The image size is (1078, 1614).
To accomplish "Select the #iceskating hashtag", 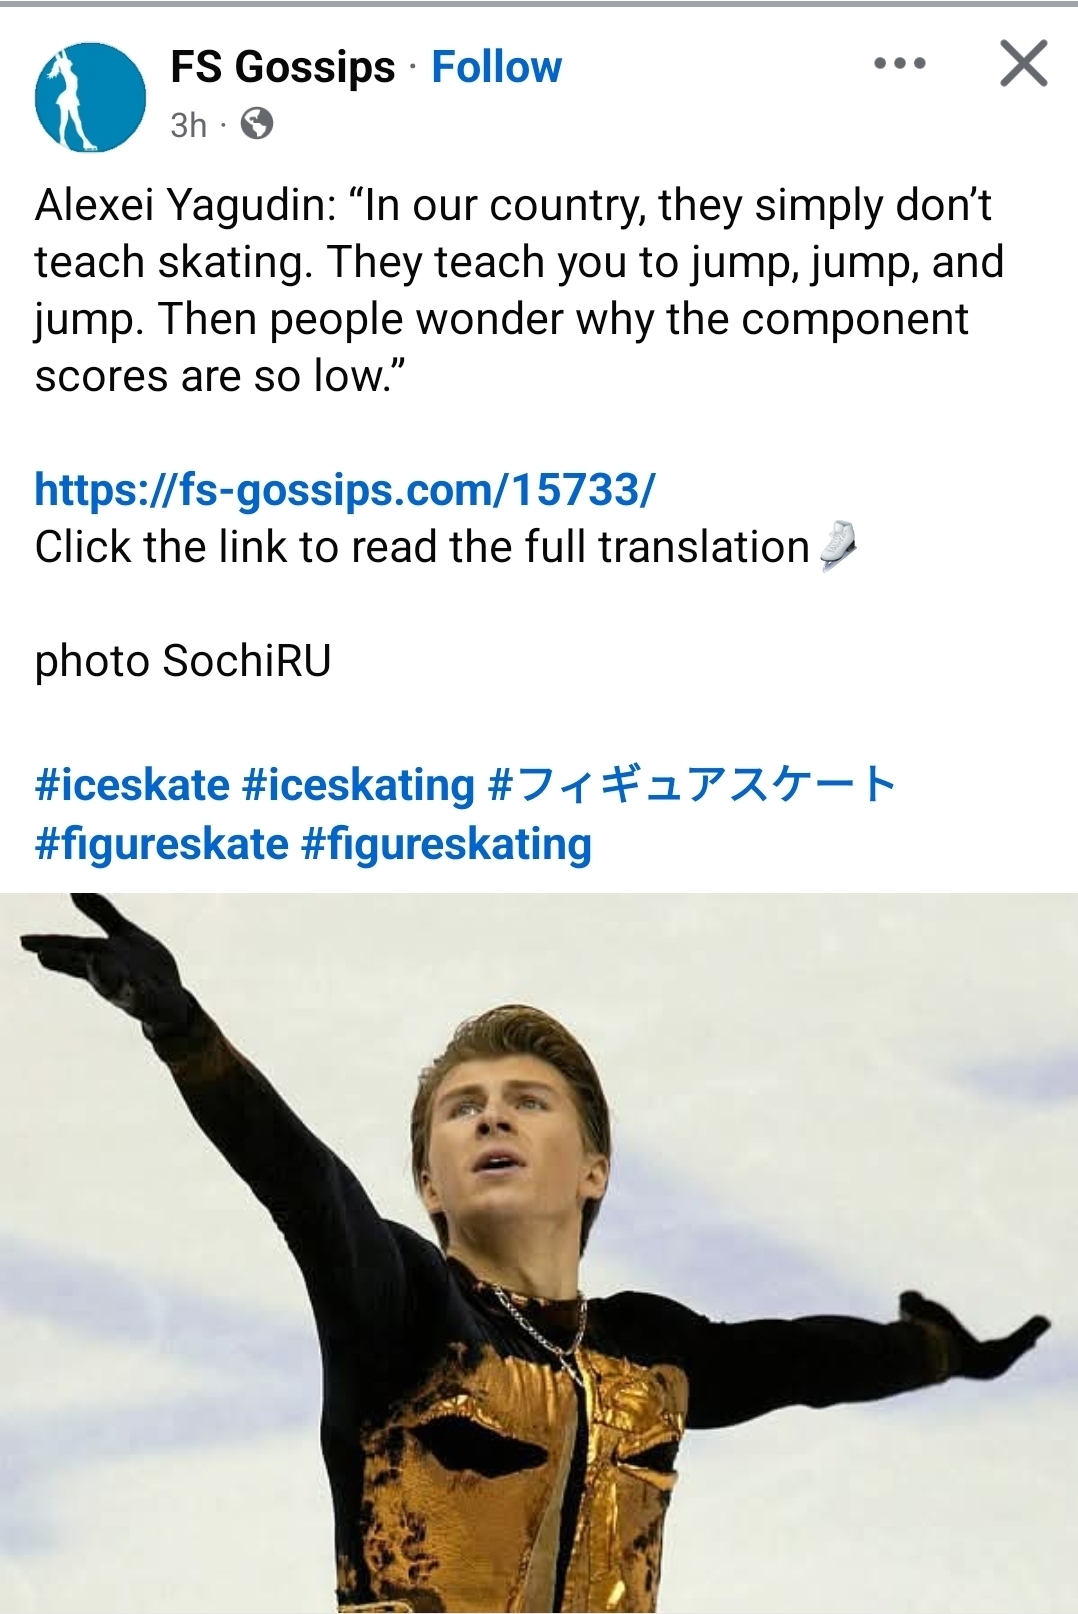I will [x=358, y=785].
